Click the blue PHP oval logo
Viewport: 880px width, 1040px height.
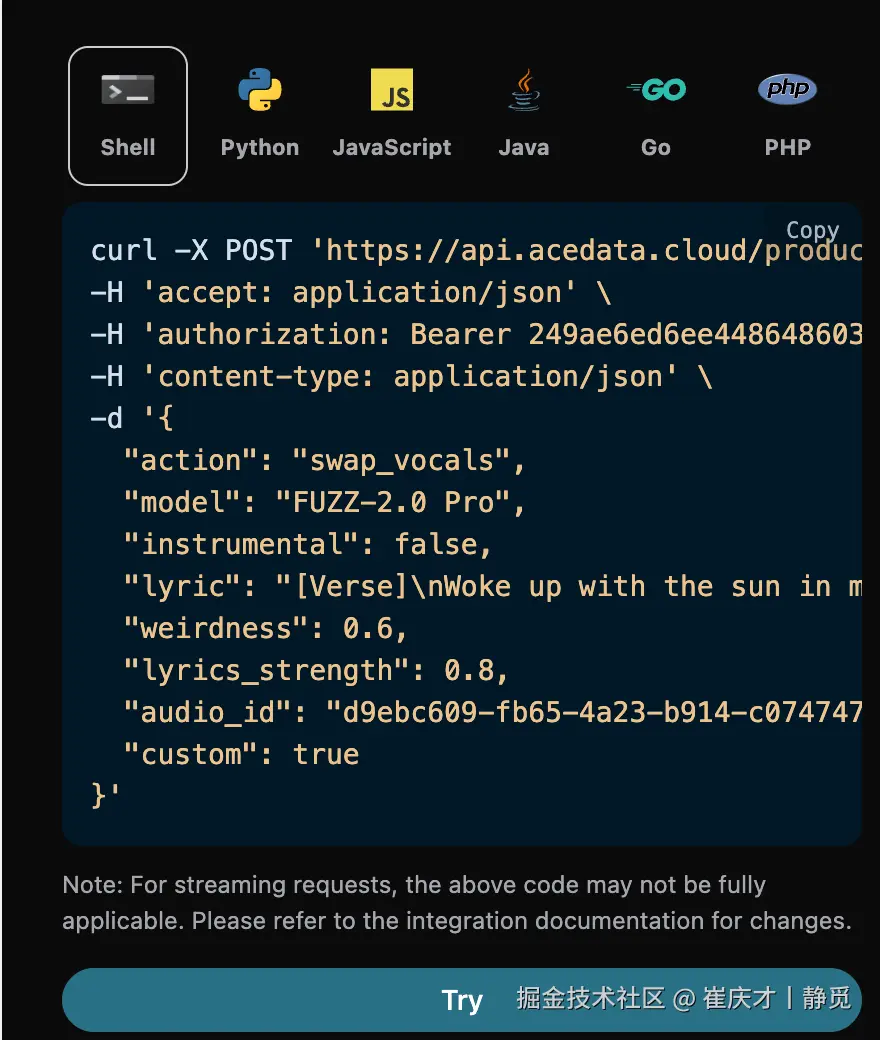point(788,91)
